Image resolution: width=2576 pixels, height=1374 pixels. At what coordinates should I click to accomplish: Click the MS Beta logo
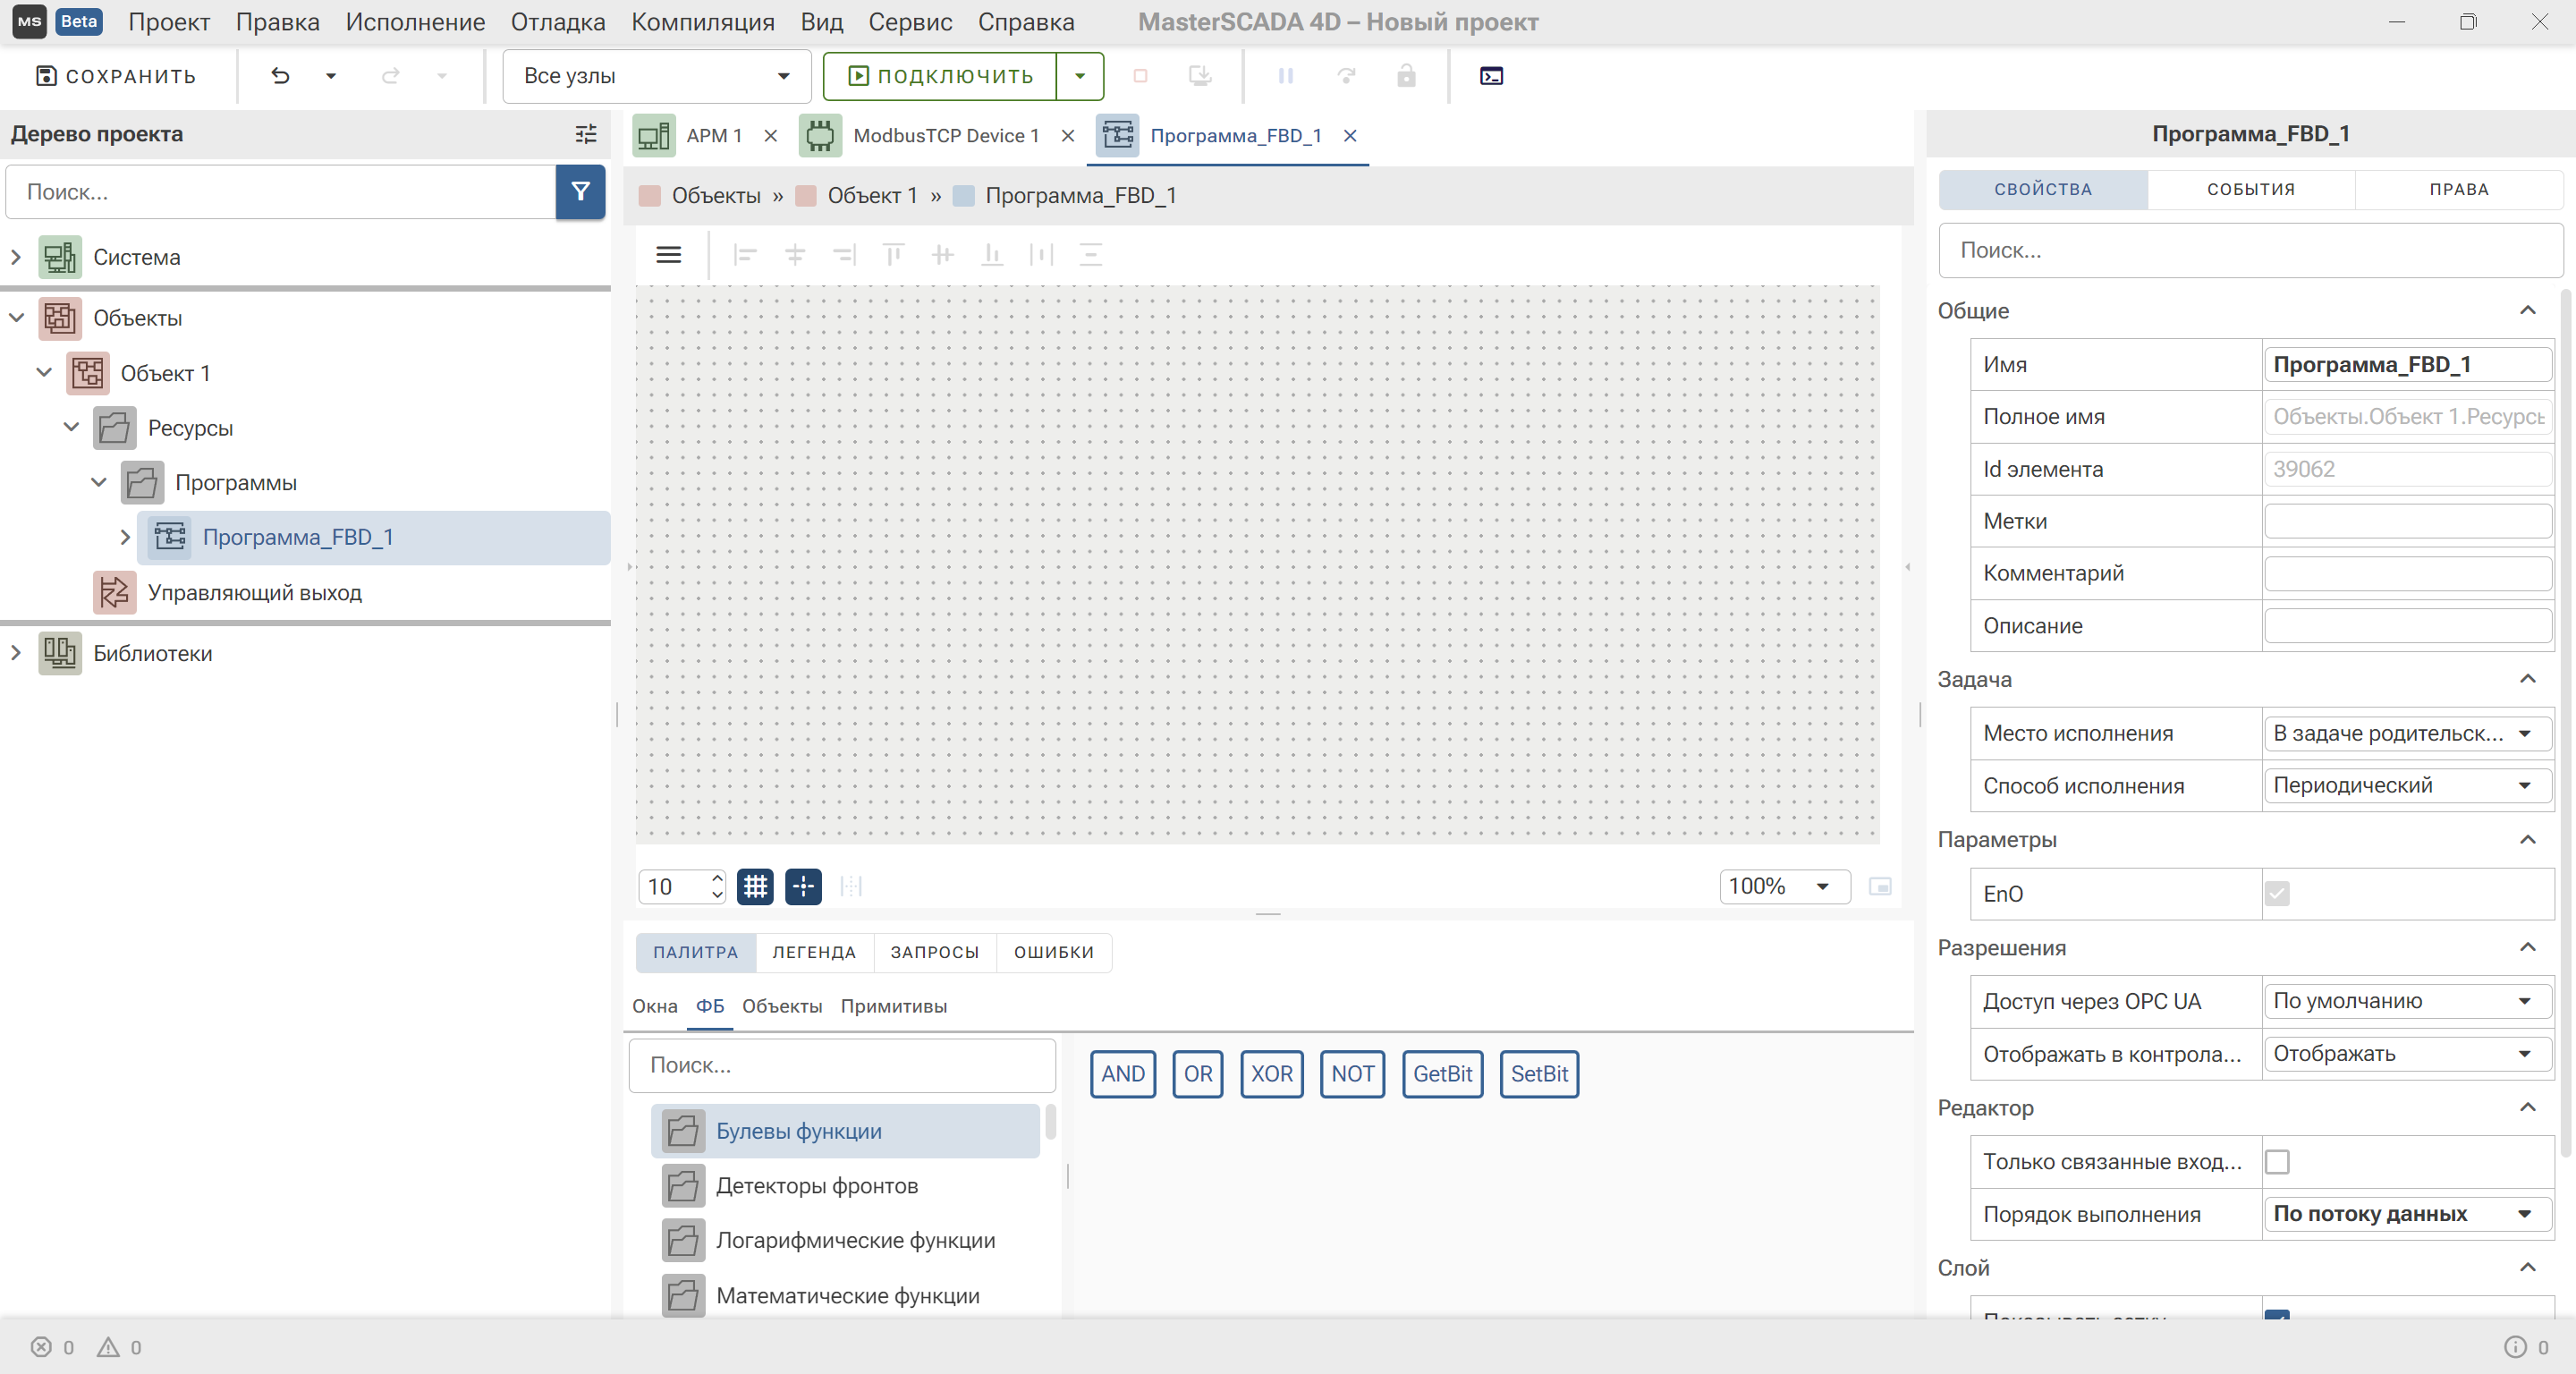click(57, 21)
